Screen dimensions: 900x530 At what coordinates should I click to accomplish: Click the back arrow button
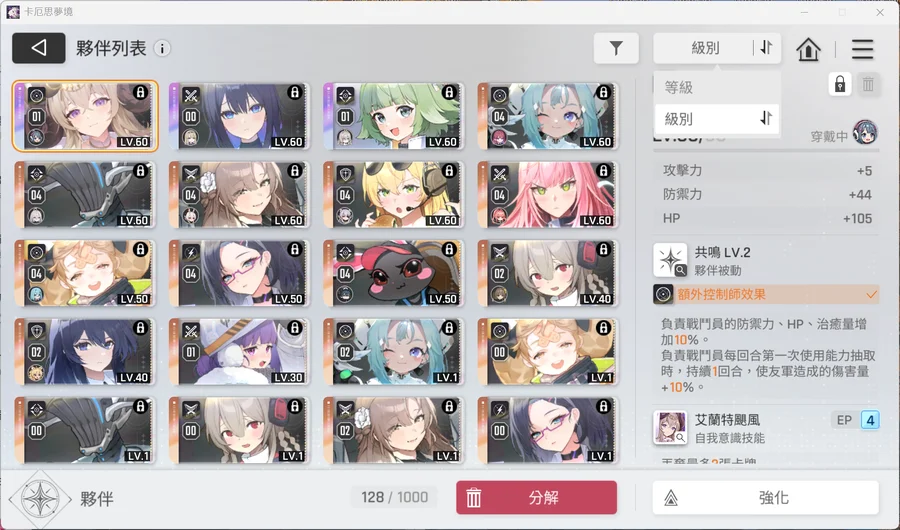(38, 48)
